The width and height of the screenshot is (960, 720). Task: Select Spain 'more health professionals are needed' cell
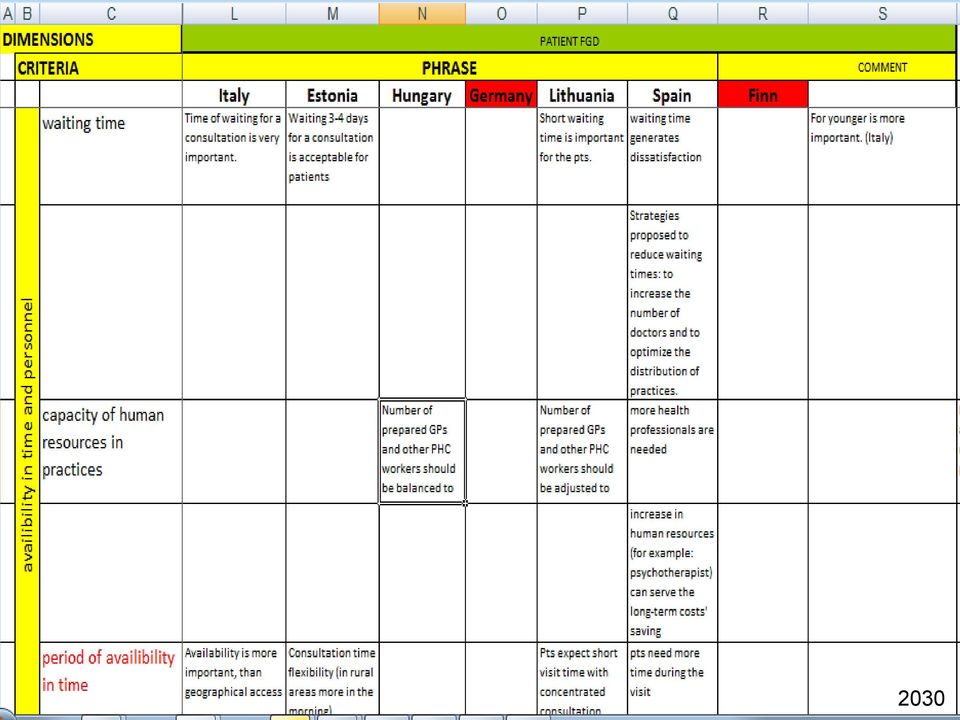[672, 452]
